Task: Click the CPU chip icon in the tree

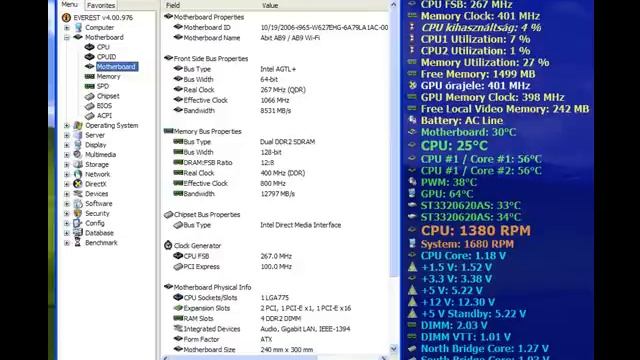Action: click(x=89, y=47)
